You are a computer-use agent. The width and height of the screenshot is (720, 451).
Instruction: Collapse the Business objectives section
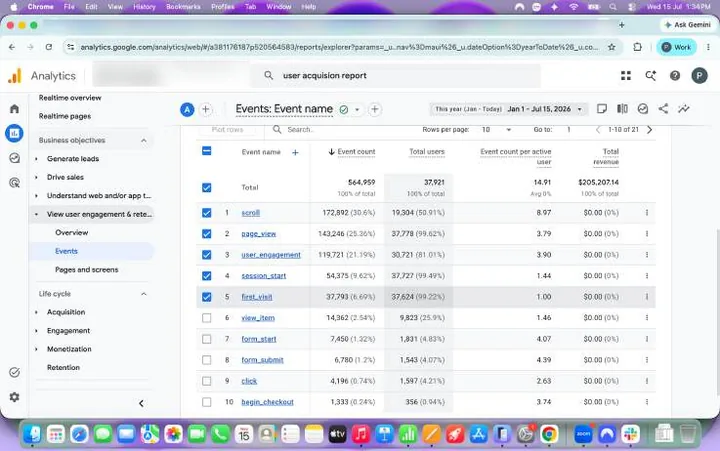(x=144, y=141)
